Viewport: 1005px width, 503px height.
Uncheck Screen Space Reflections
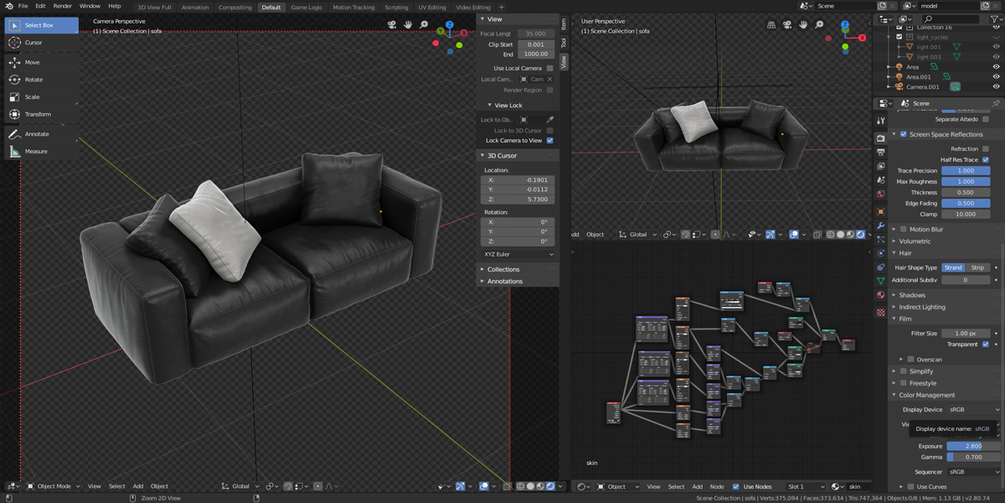[x=903, y=135]
